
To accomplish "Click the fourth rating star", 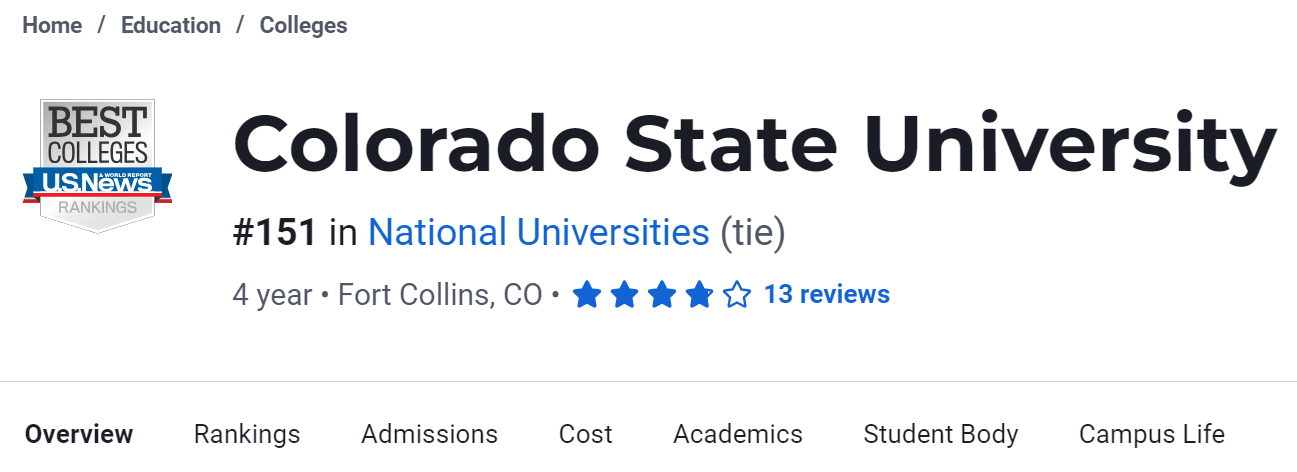I will point(699,295).
